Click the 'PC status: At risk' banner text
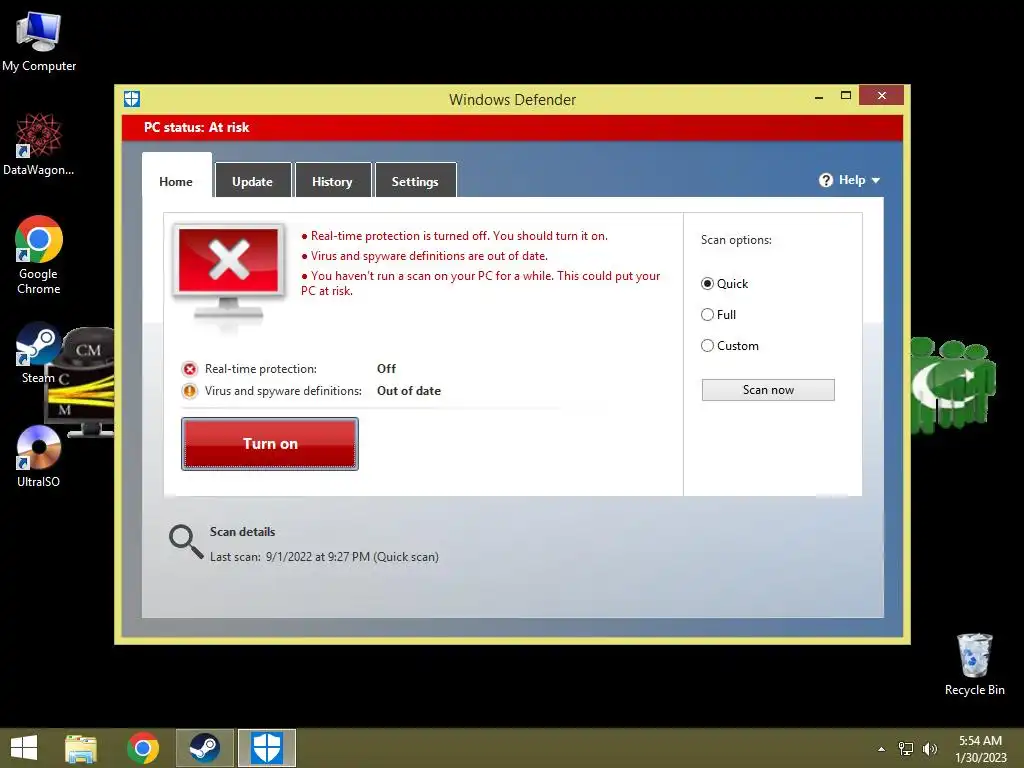The height and width of the screenshot is (768, 1024). pyautogui.click(x=197, y=127)
